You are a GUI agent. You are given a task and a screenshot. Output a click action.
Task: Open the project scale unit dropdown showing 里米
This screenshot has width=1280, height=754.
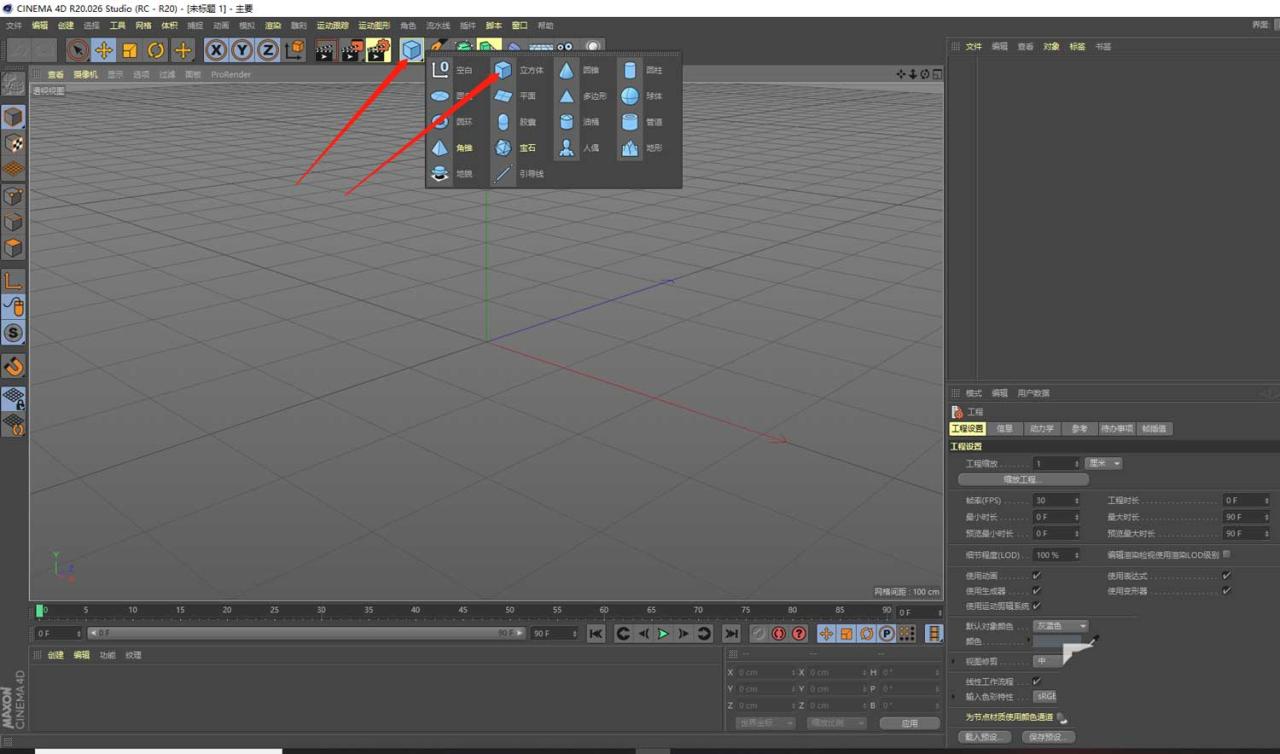pyautogui.click(x=1103, y=463)
